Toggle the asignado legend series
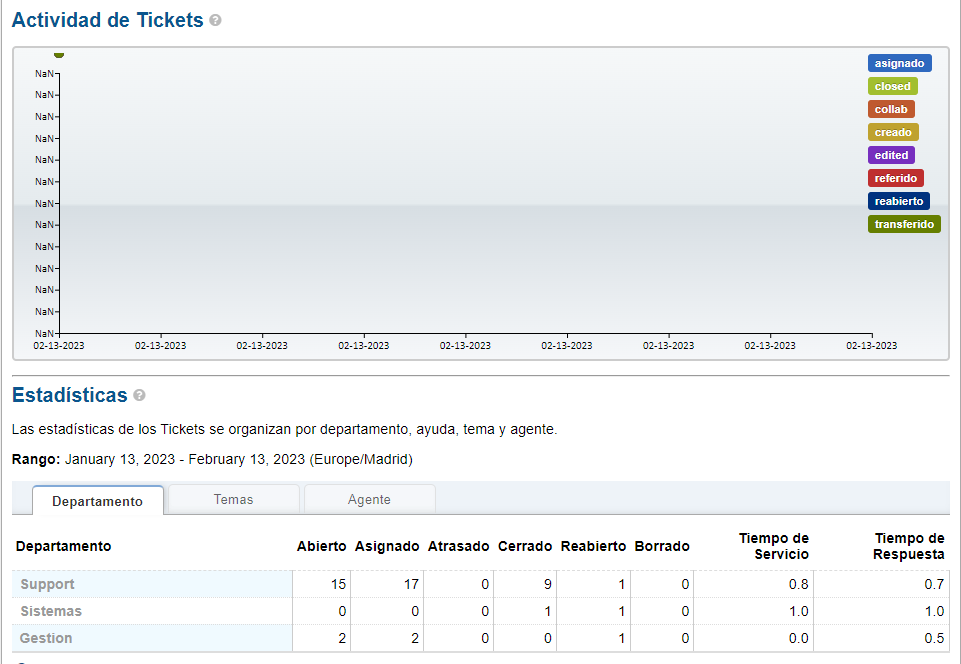 point(899,63)
